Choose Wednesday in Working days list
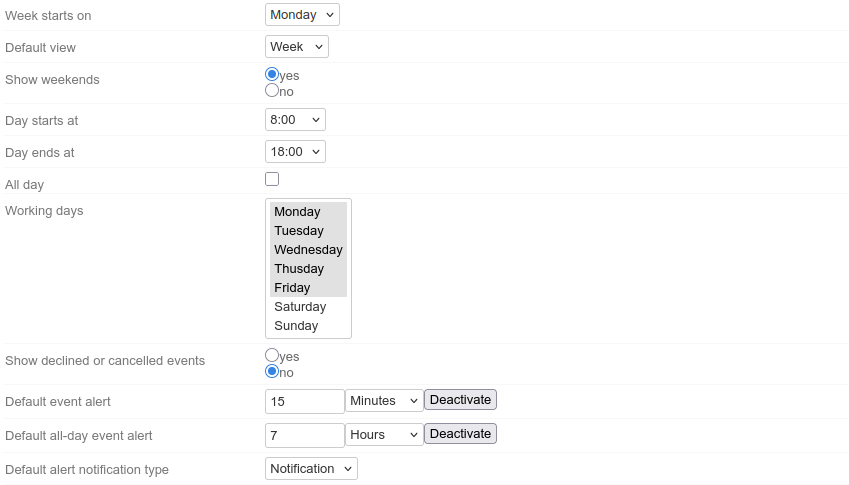Image resolution: width=849 pixels, height=485 pixels. (308, 250)
